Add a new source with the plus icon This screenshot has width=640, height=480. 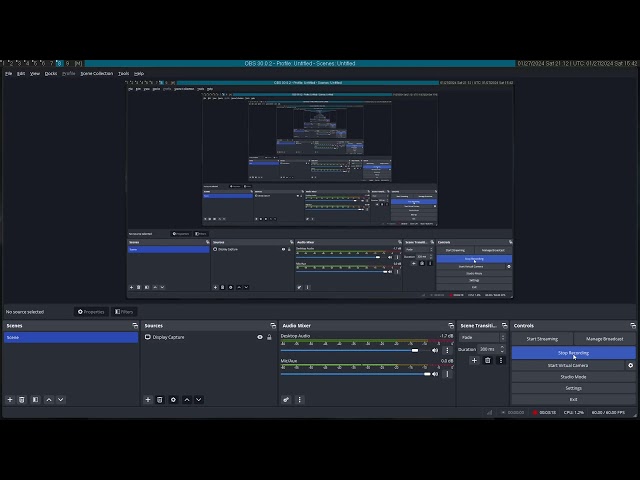tap(148, 400)
